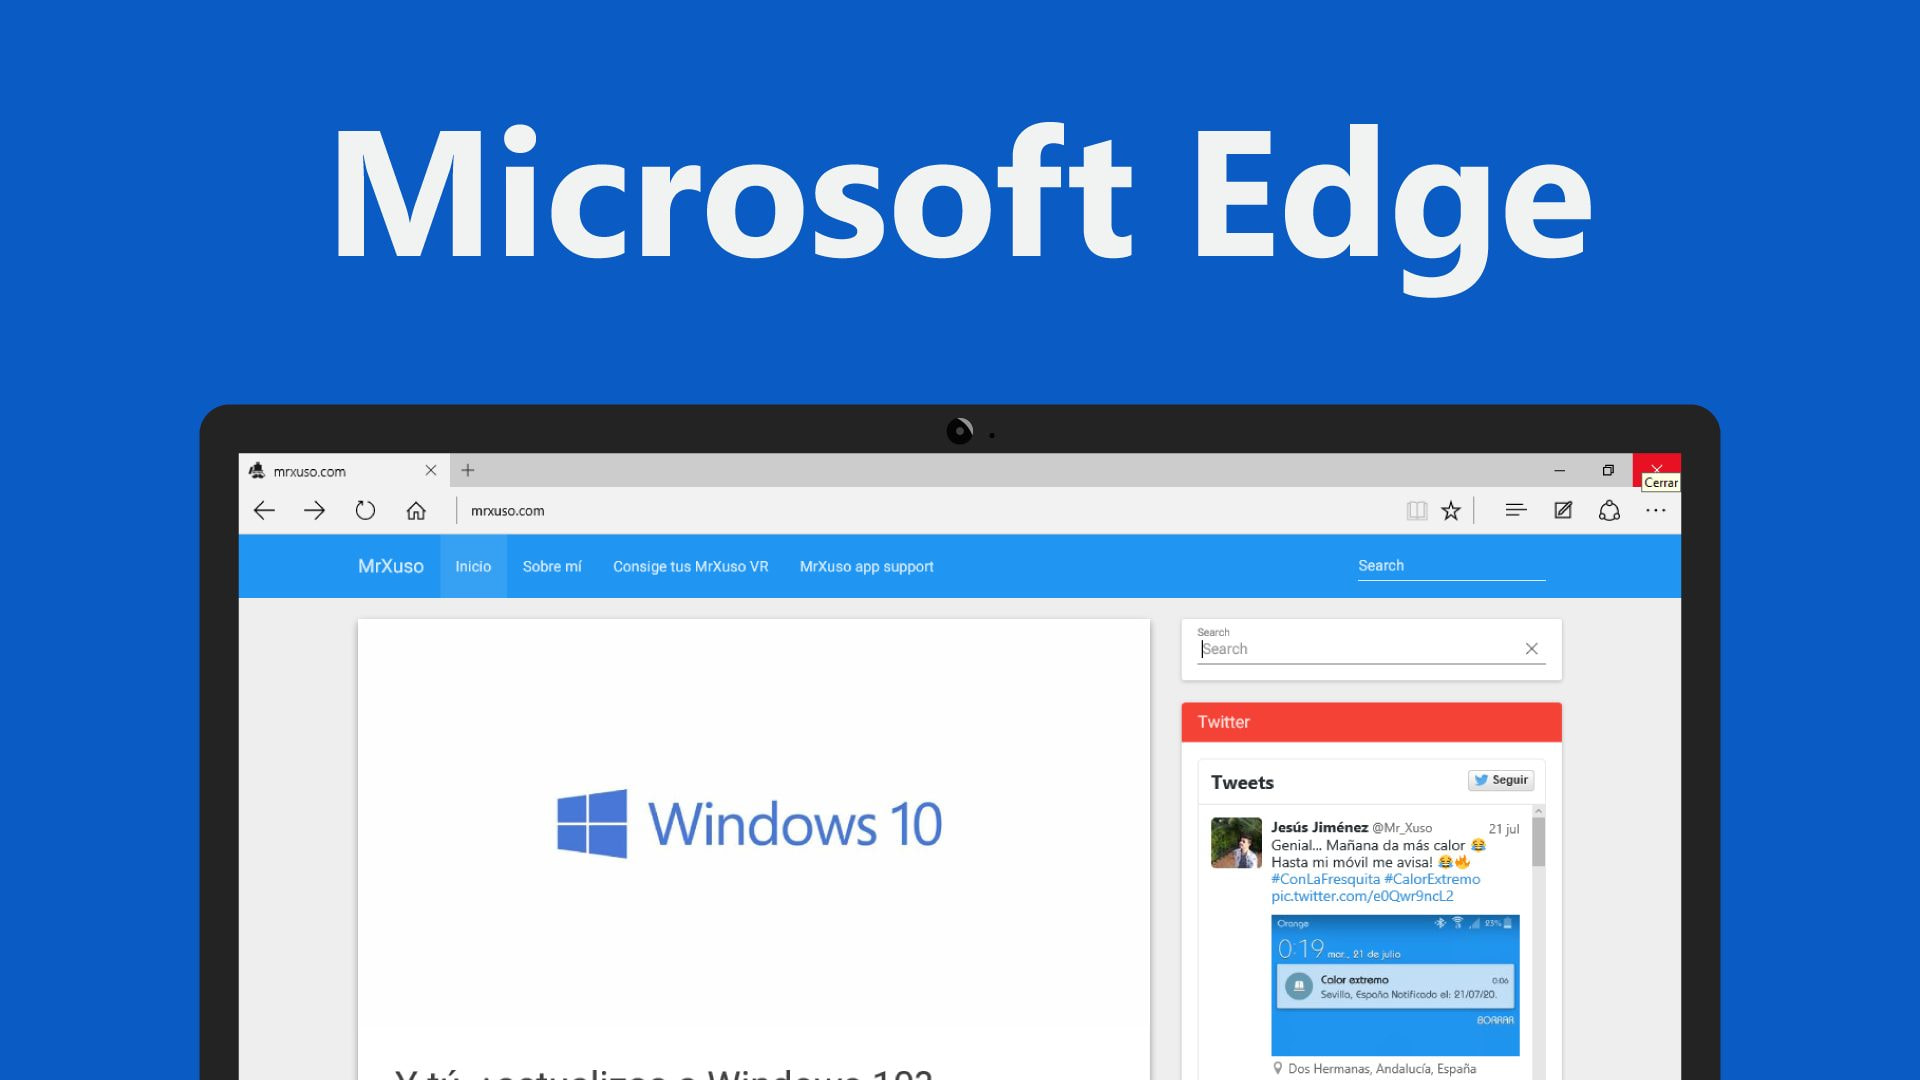
Task: Select the Tweets heading in widget
Action: click(1242, 782)
